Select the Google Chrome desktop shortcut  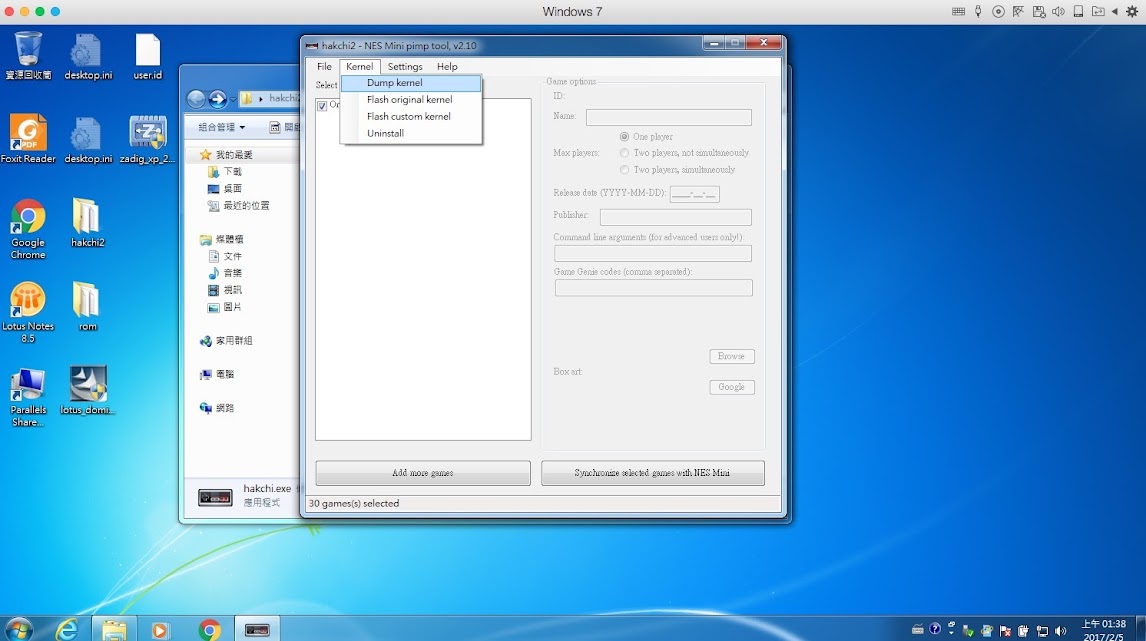tap(28, 229)
